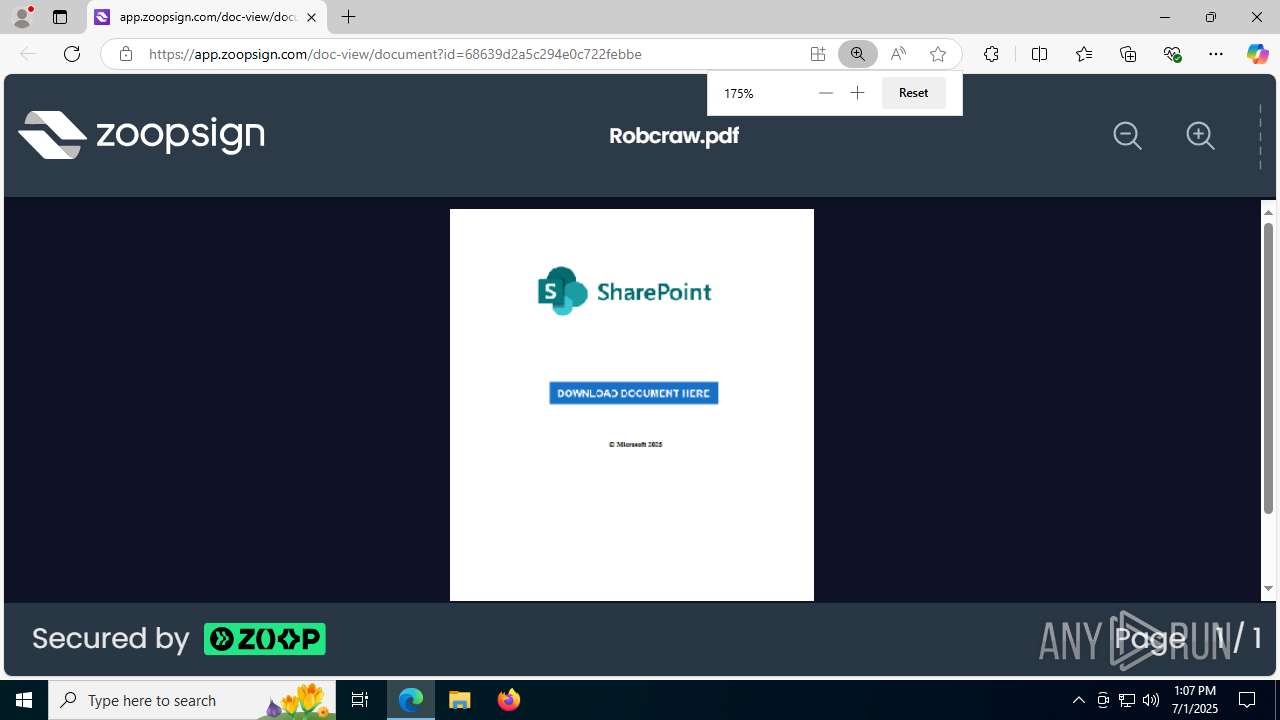Open Browser essentials

[1172, 54]
